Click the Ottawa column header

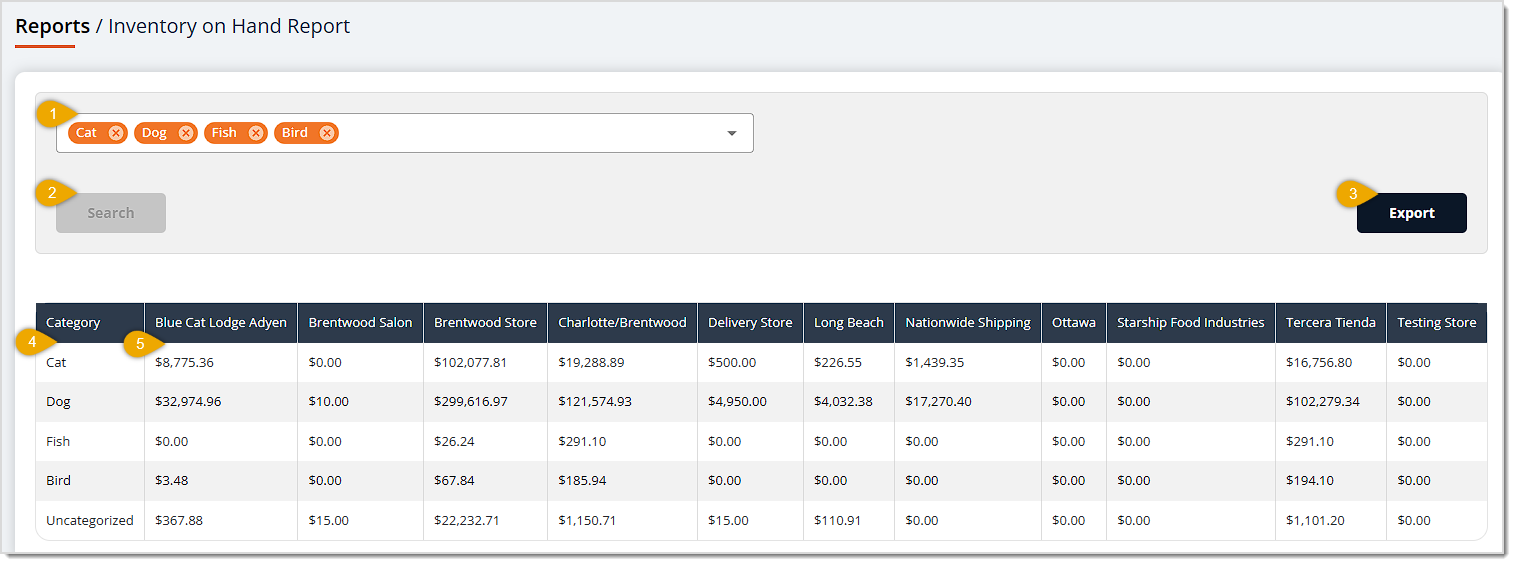(x=1074, y=323)
